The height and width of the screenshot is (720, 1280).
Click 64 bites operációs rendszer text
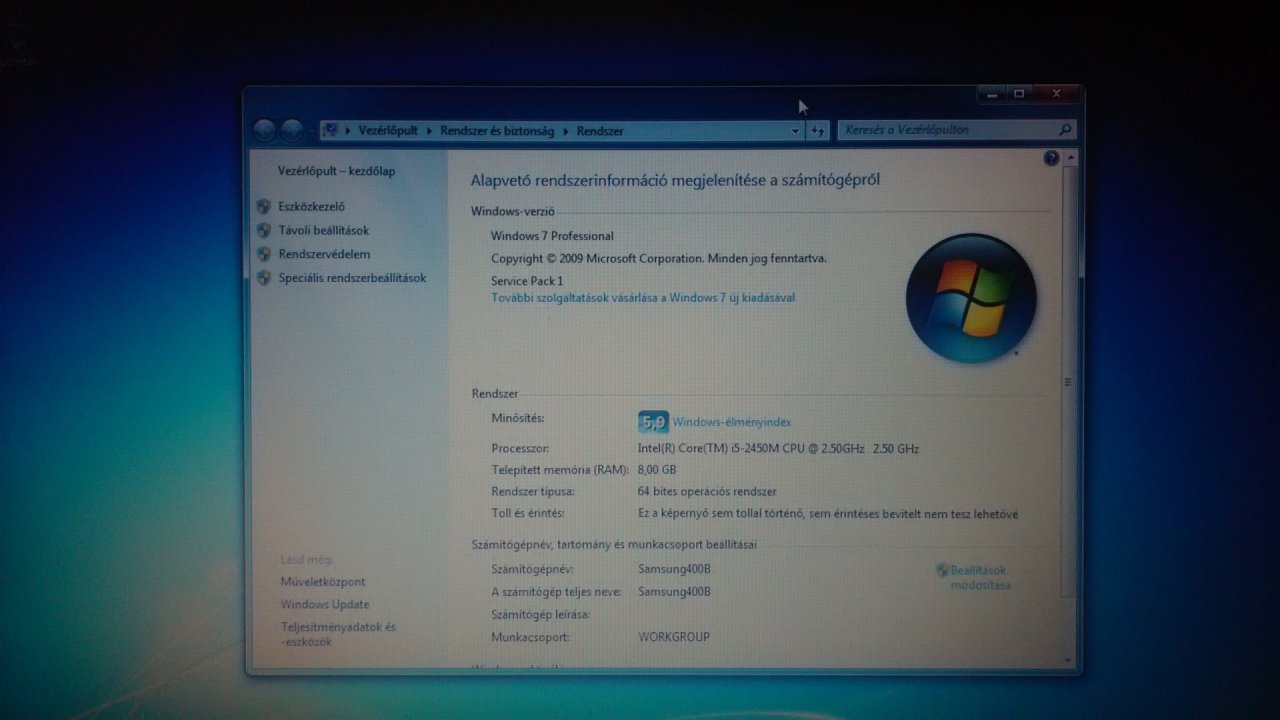707,492
